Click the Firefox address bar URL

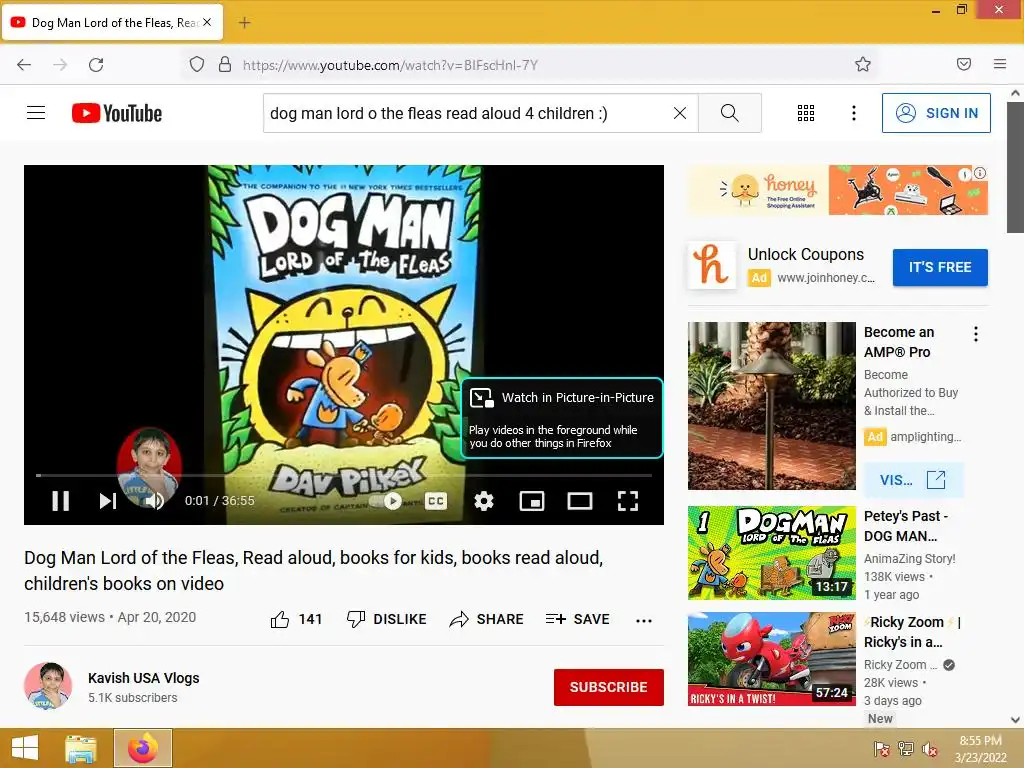[391, 65]
